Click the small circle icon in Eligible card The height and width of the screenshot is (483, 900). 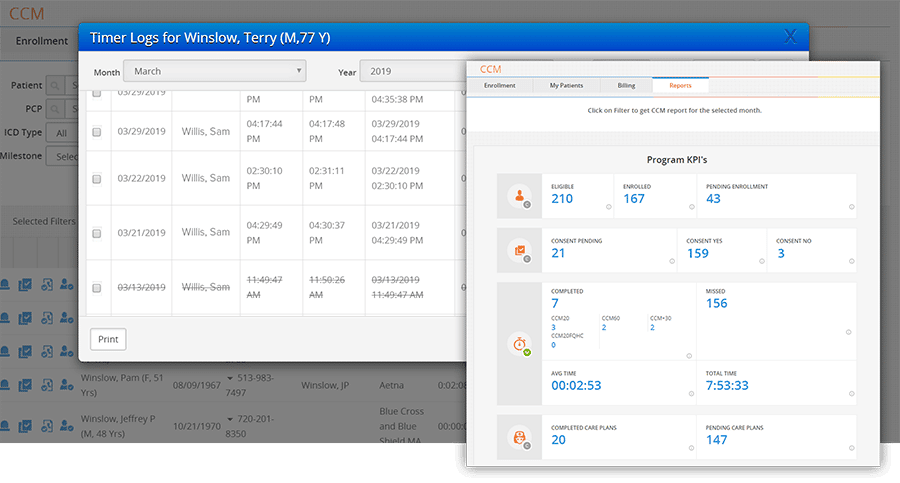click(x=608, y=207)
